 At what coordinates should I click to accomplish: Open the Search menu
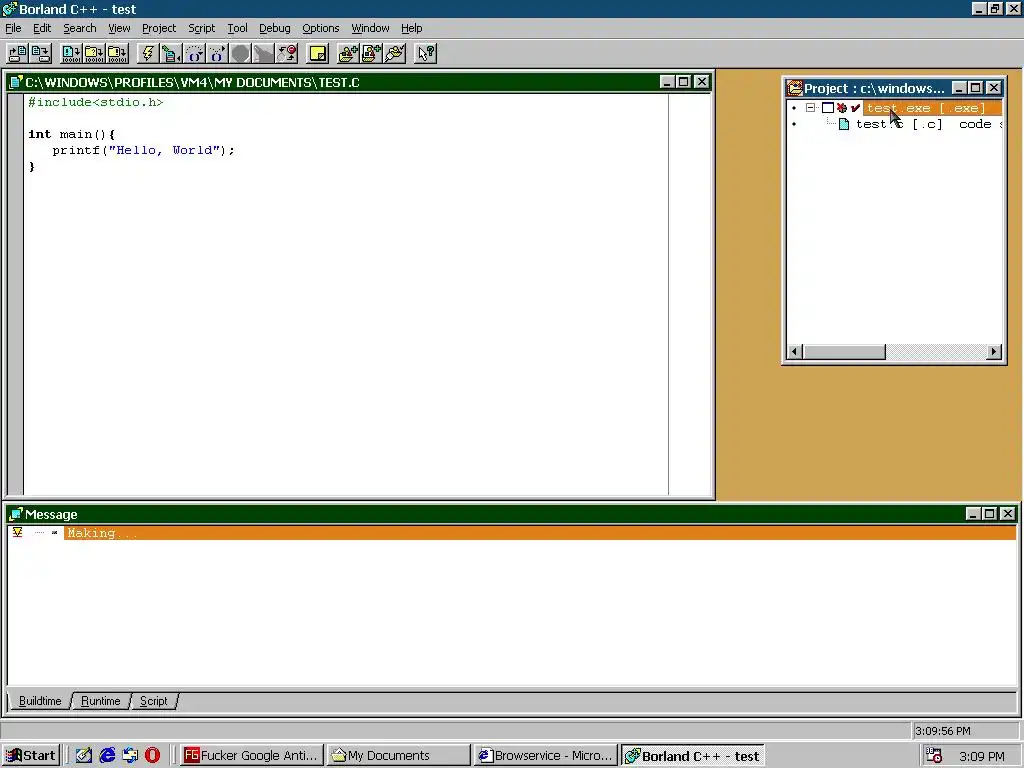click(80, 28)
